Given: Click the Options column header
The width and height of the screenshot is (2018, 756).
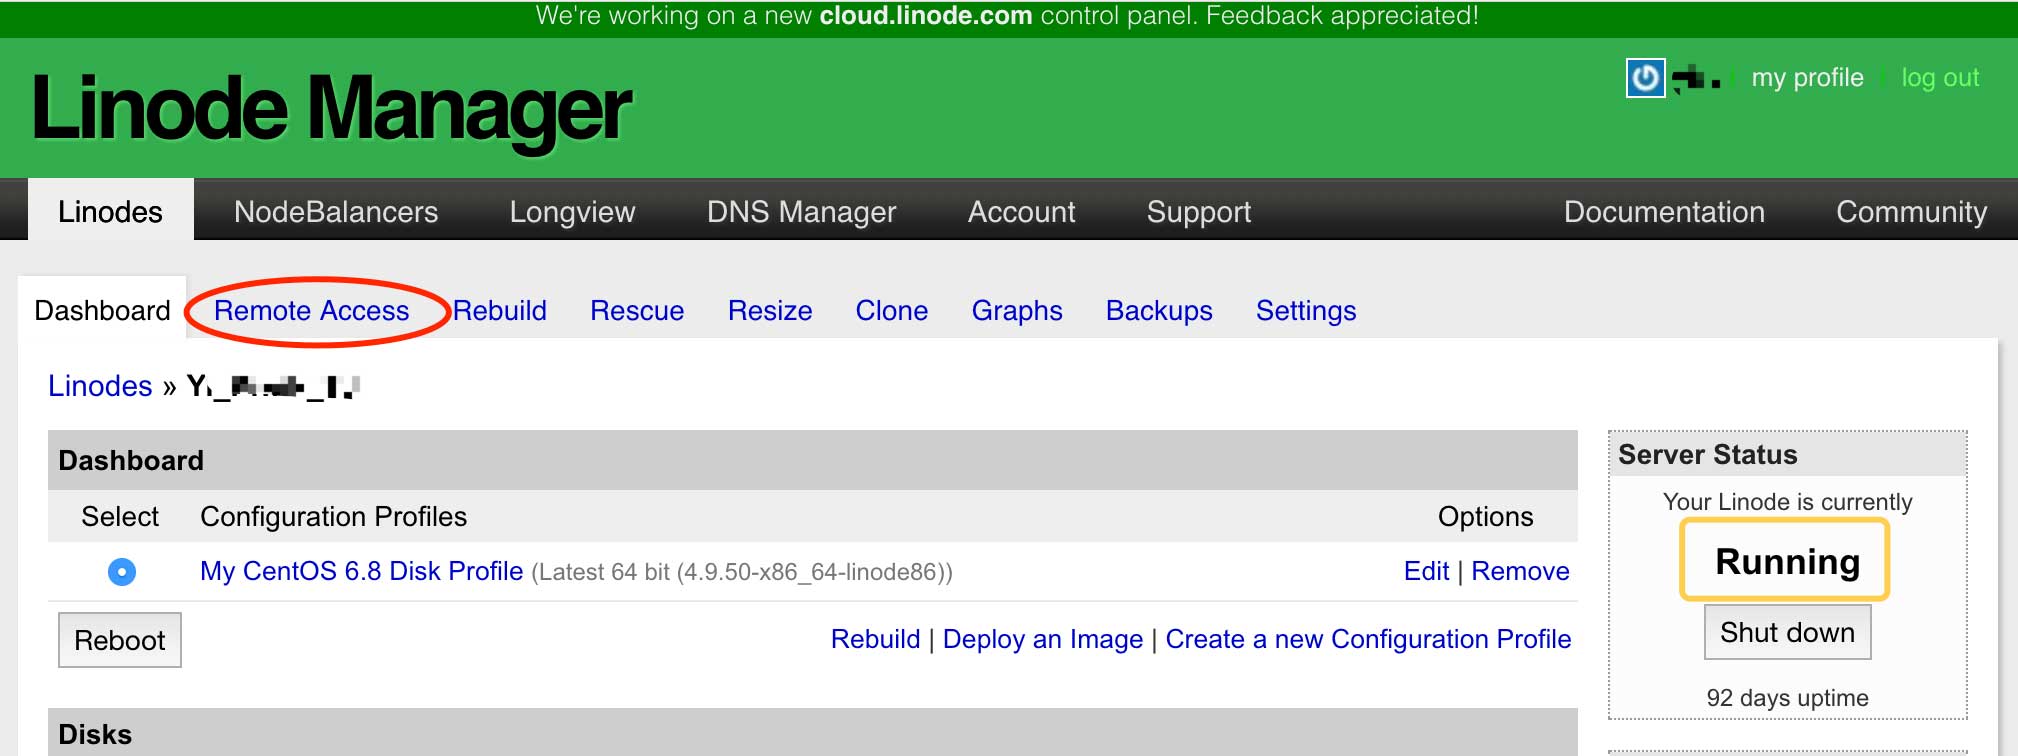Looking at the screenshot, I should (1485, 517).
